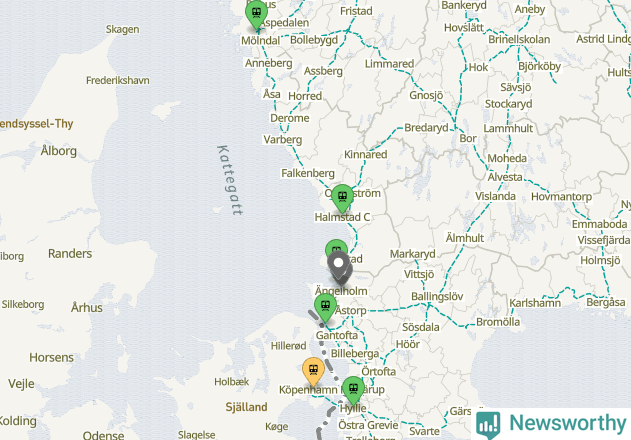631x440 pixels.
Task: Click the Själland region label
Action: (246, 407)
